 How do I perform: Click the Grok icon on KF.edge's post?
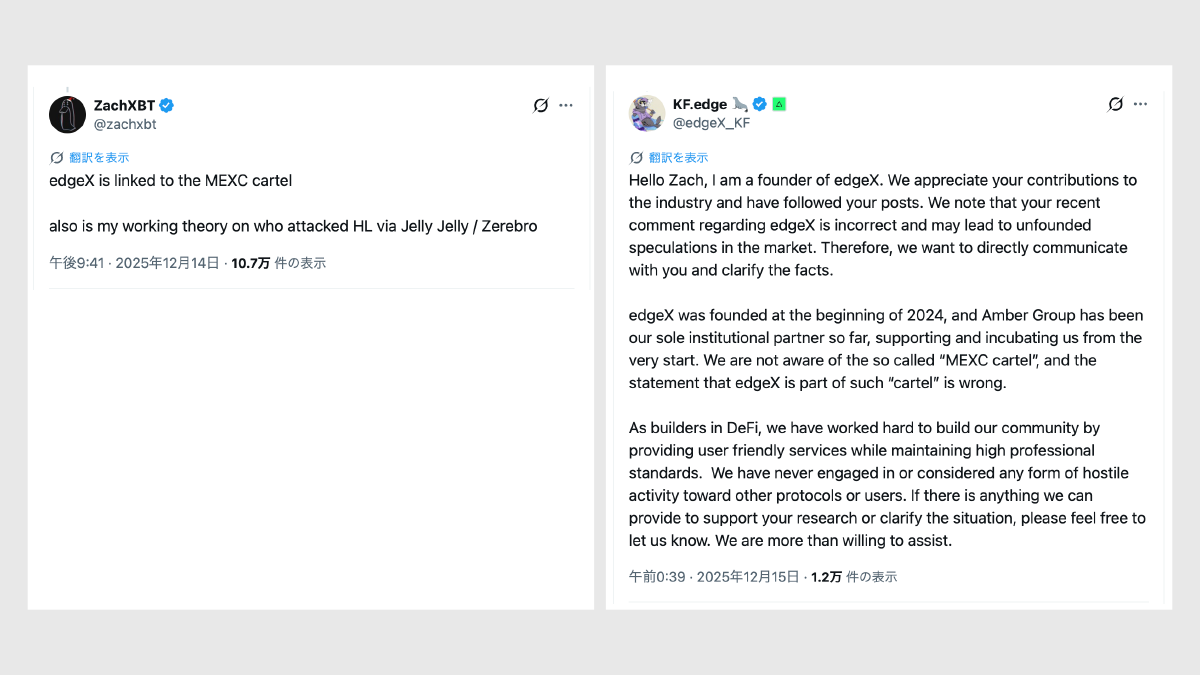pyautogui.click(x=1116, y=104)
